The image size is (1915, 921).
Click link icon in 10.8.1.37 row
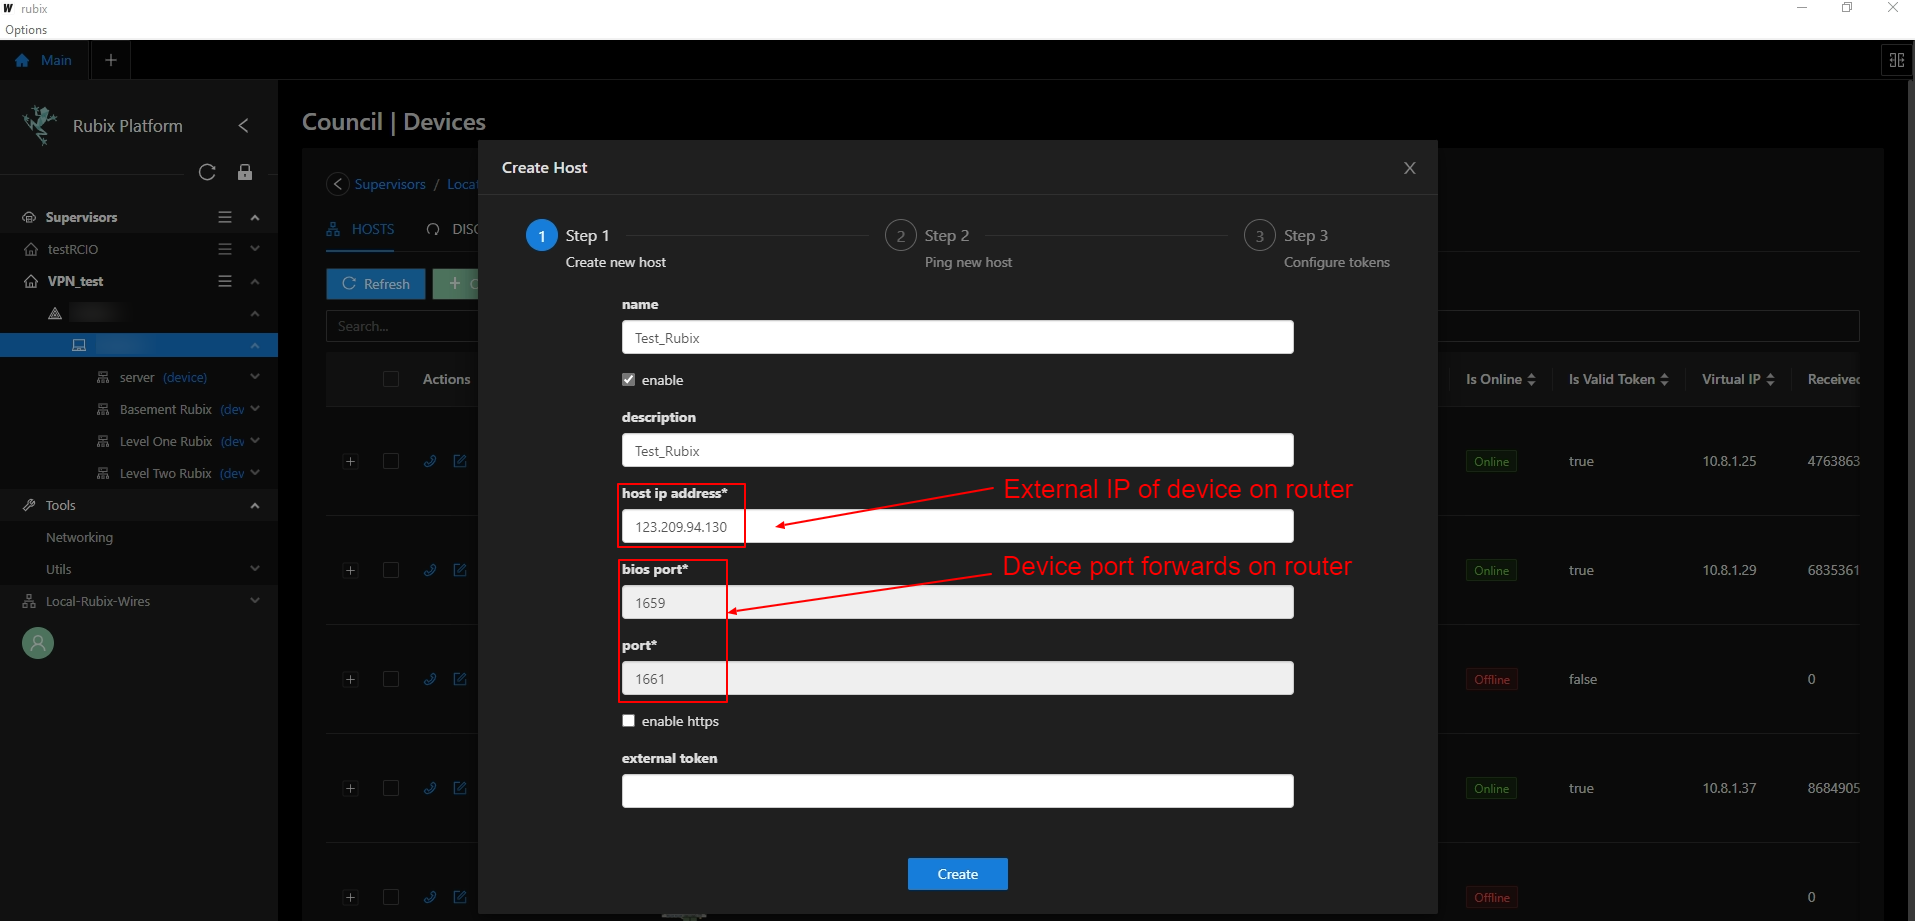(430, 788)
